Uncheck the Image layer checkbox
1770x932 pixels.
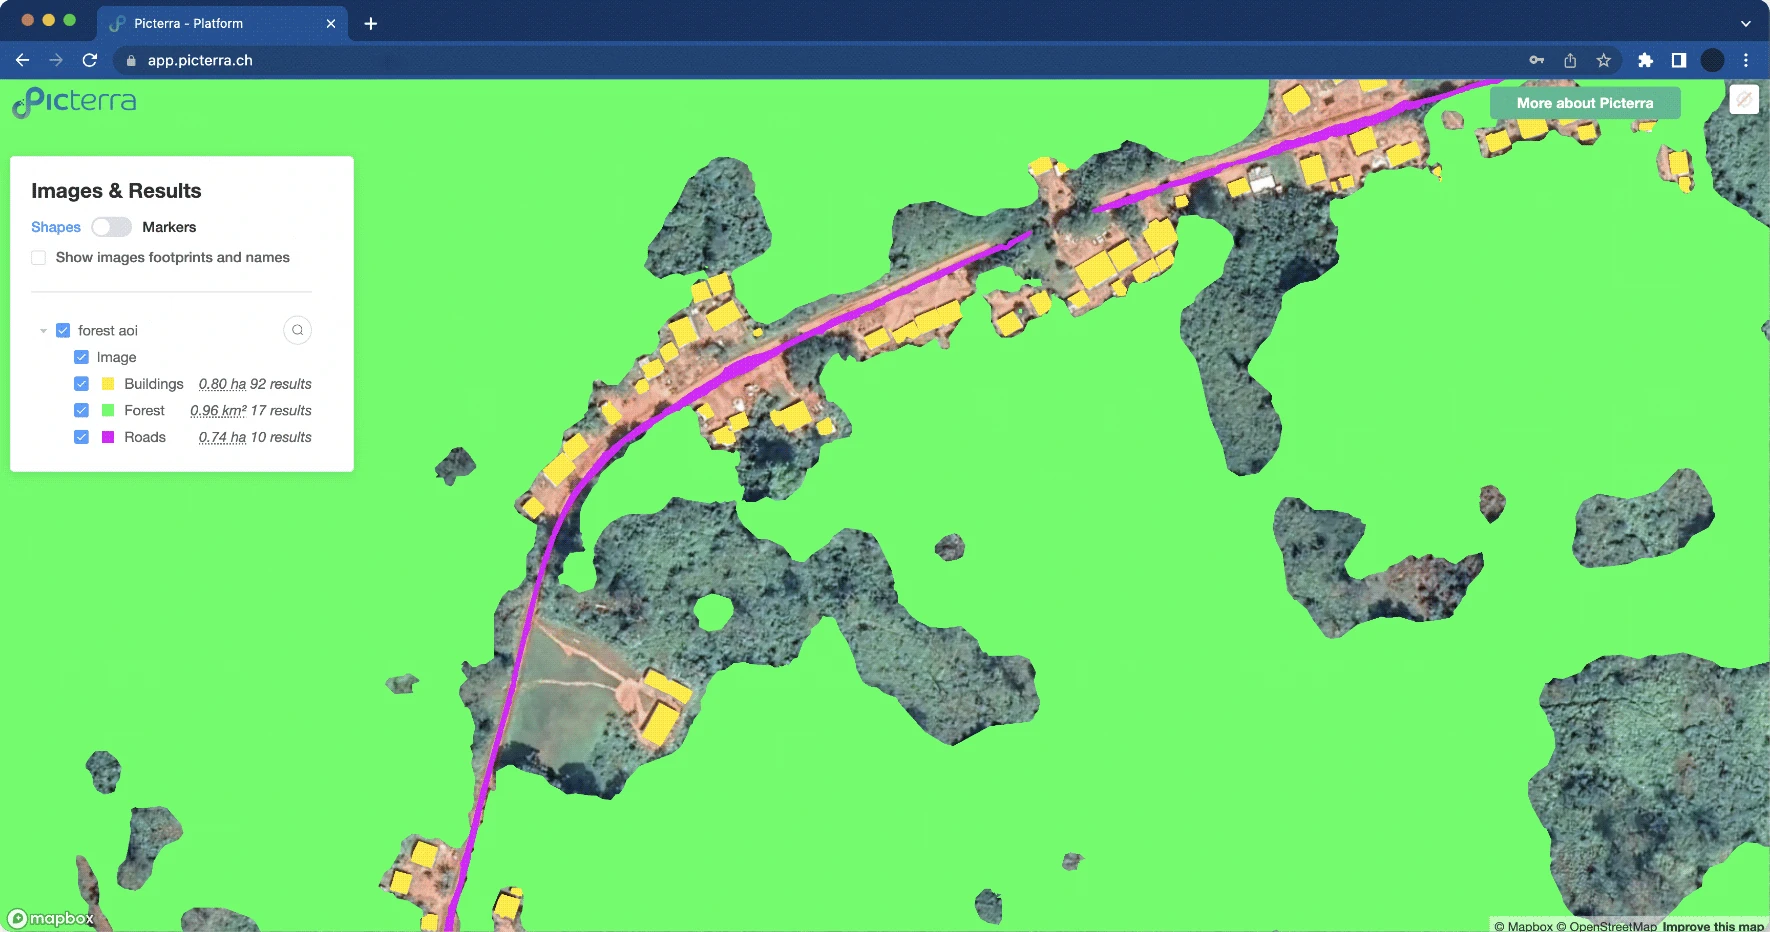[81, 357]
